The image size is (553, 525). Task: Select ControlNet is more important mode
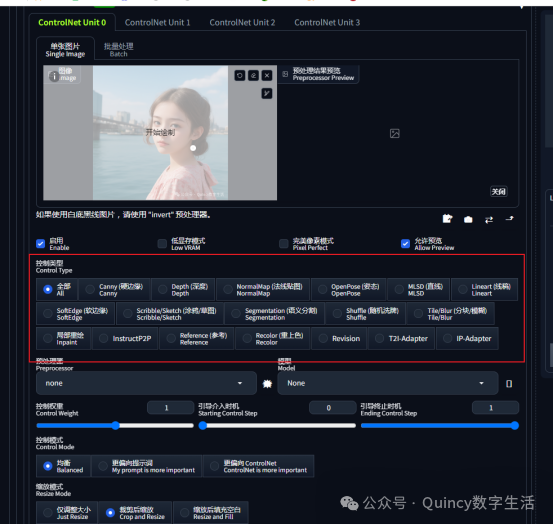259,466
